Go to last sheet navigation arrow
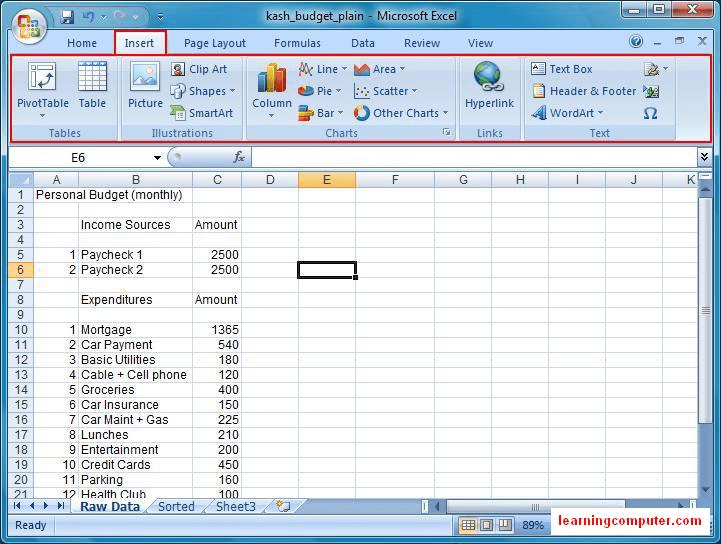 click(x=61, y=506)
